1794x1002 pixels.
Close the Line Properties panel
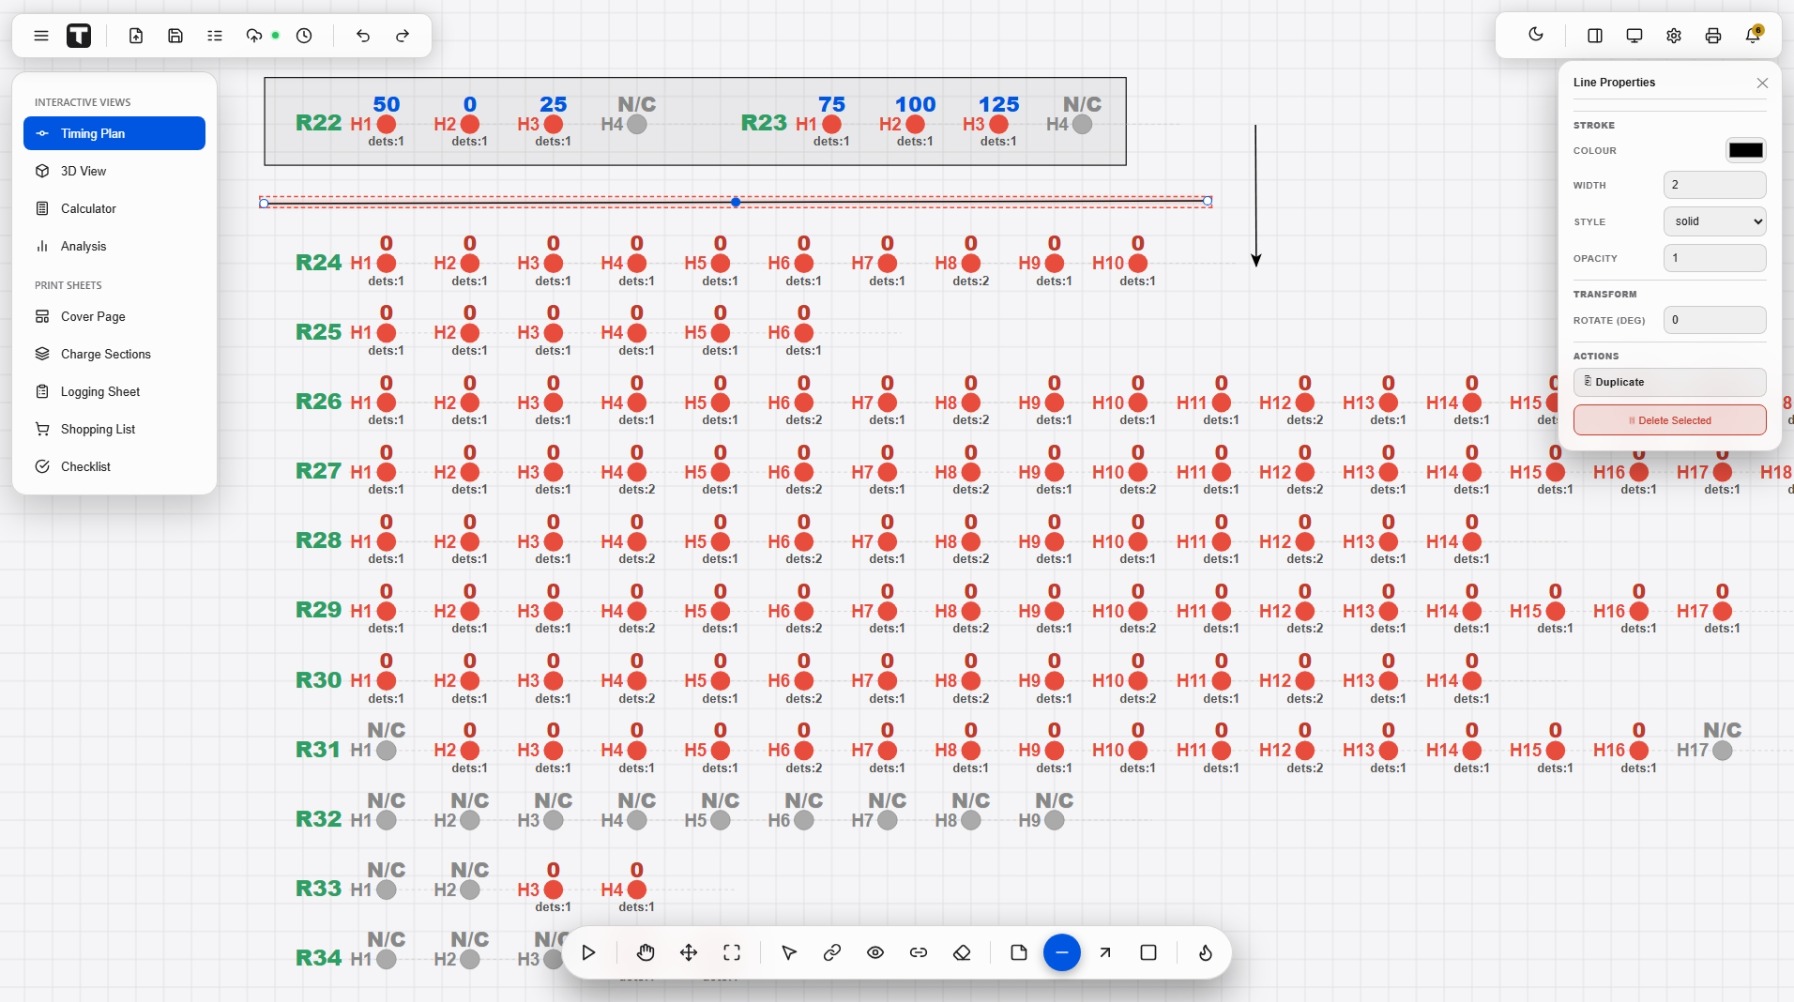click(x=1762, y=83)
